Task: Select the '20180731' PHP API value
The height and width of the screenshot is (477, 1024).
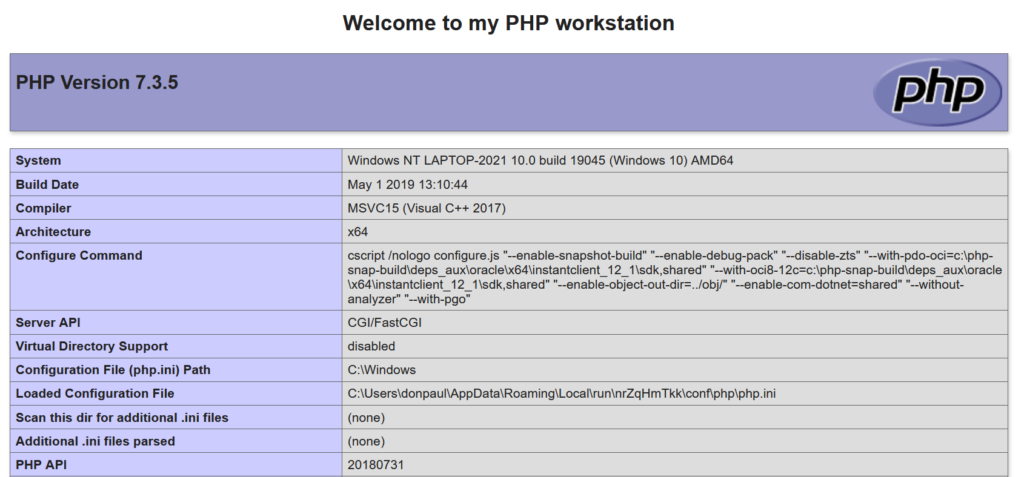Action: point(376,465)
